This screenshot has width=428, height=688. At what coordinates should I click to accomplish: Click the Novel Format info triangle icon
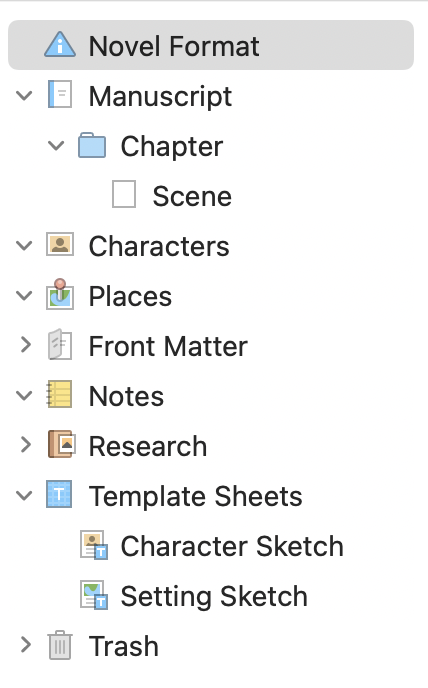click(60, 44)
